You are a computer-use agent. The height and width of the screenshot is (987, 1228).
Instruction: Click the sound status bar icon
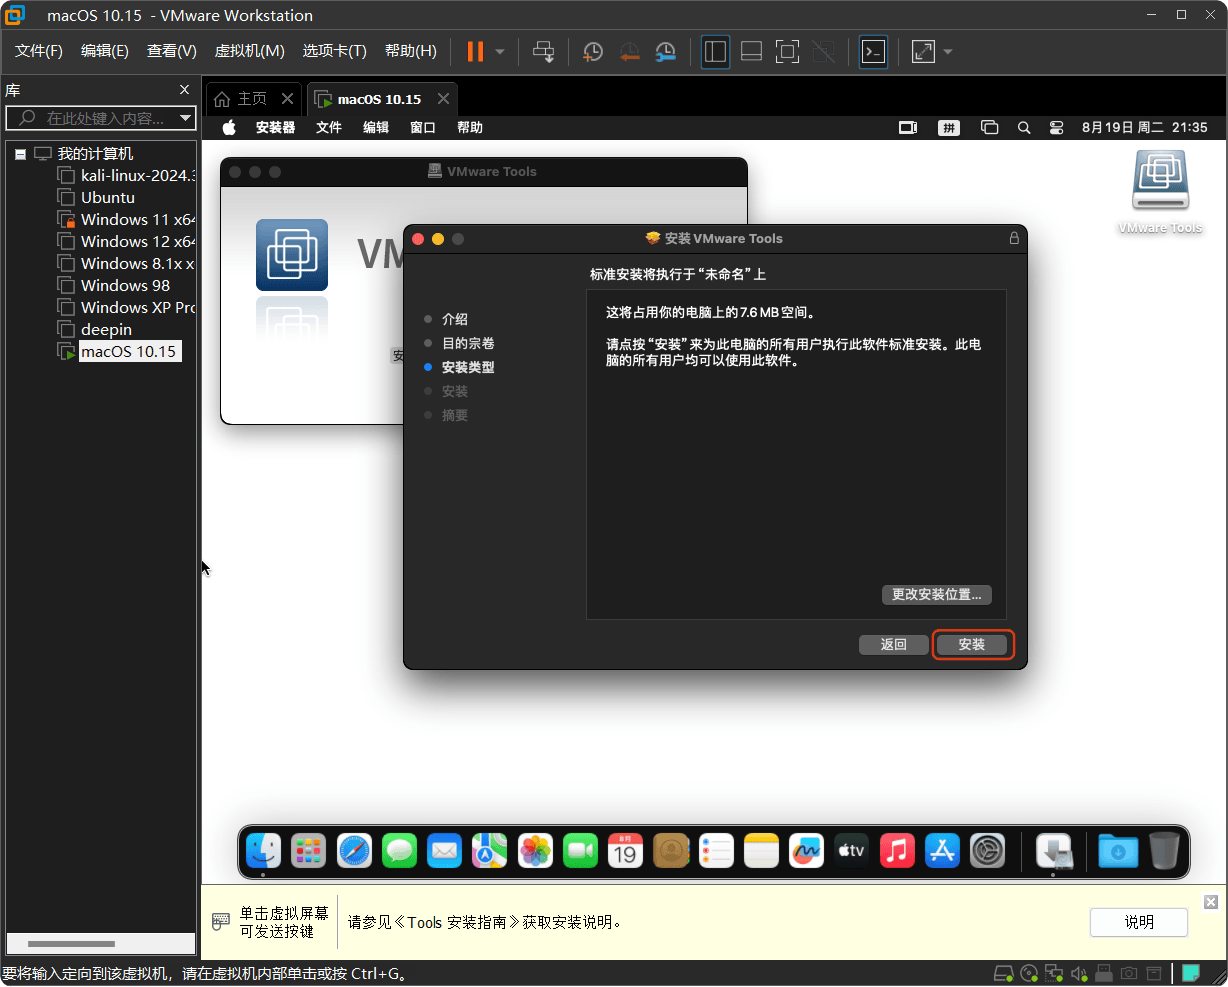(1079, 972)
